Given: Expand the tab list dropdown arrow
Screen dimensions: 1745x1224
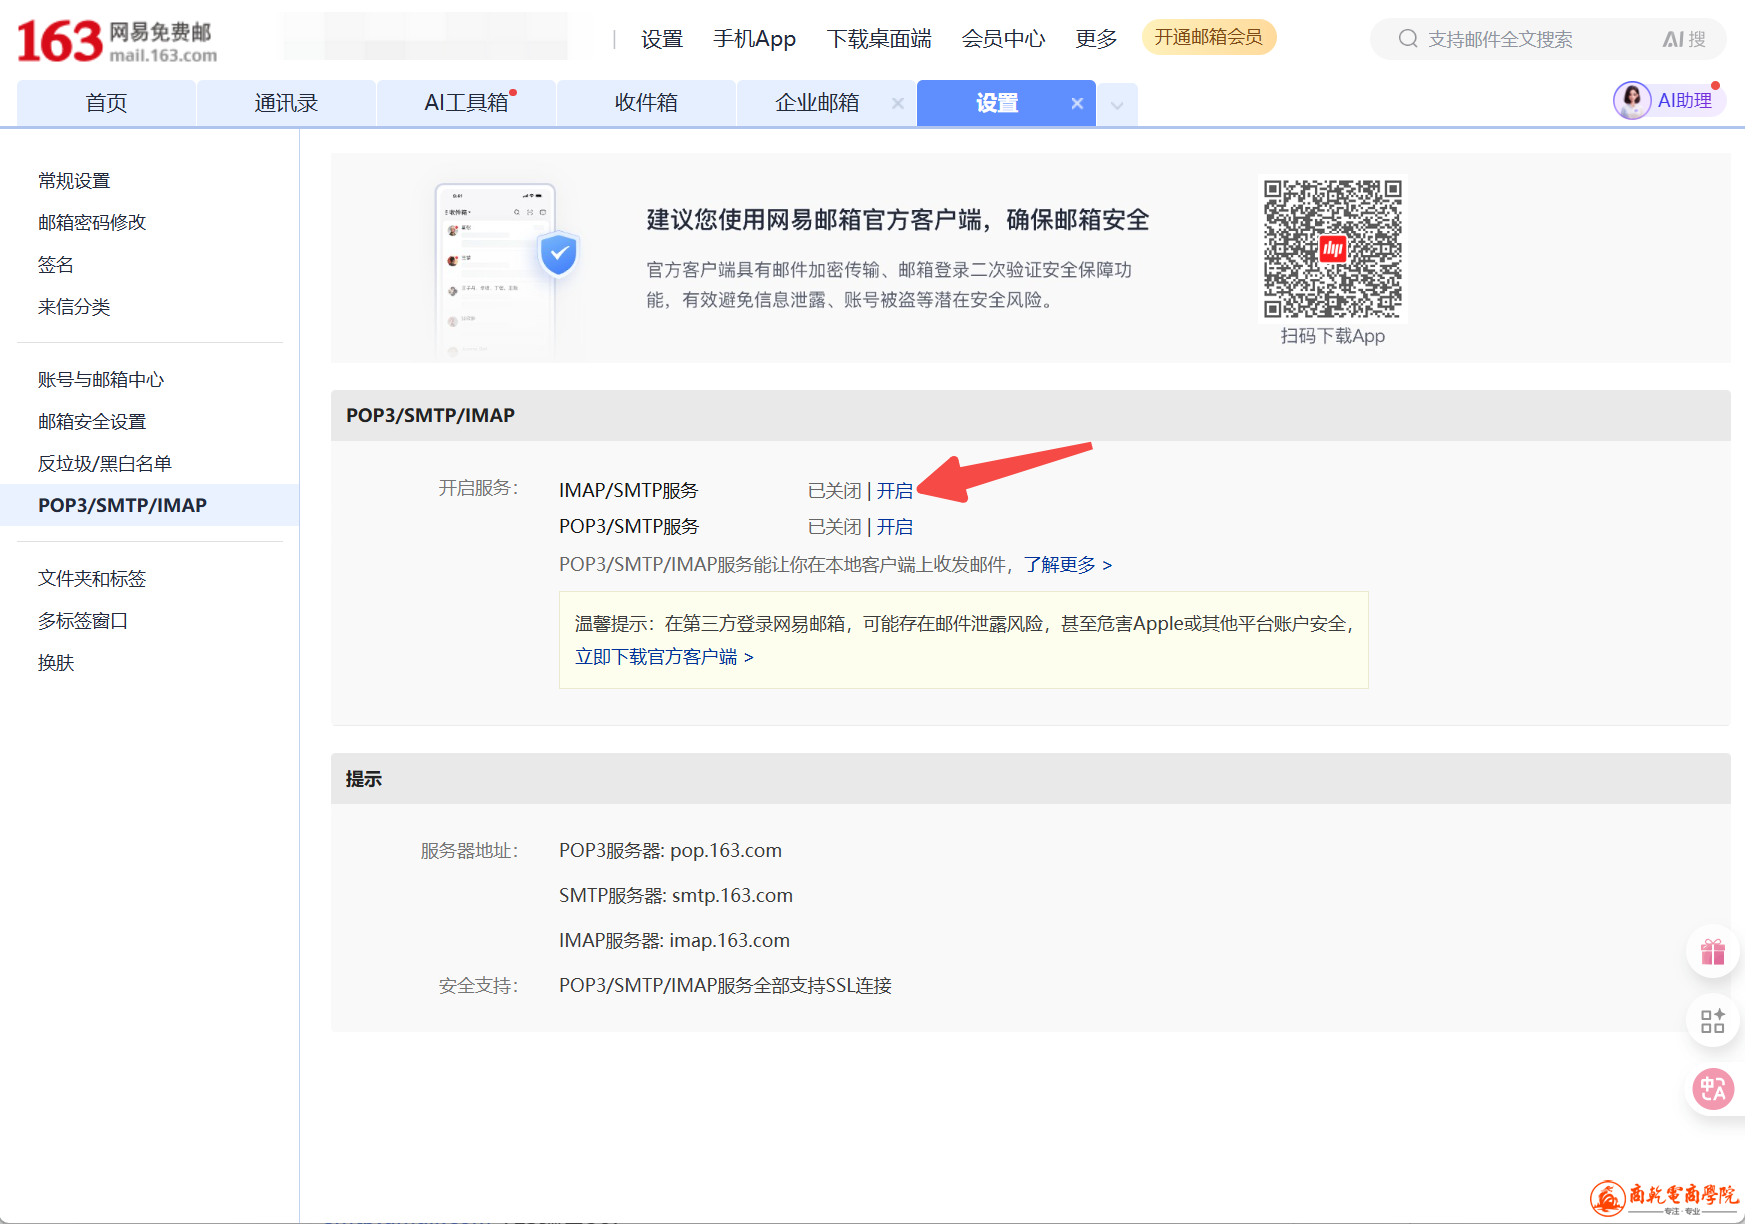Looking at the screenshot, I should (1117, 104).
